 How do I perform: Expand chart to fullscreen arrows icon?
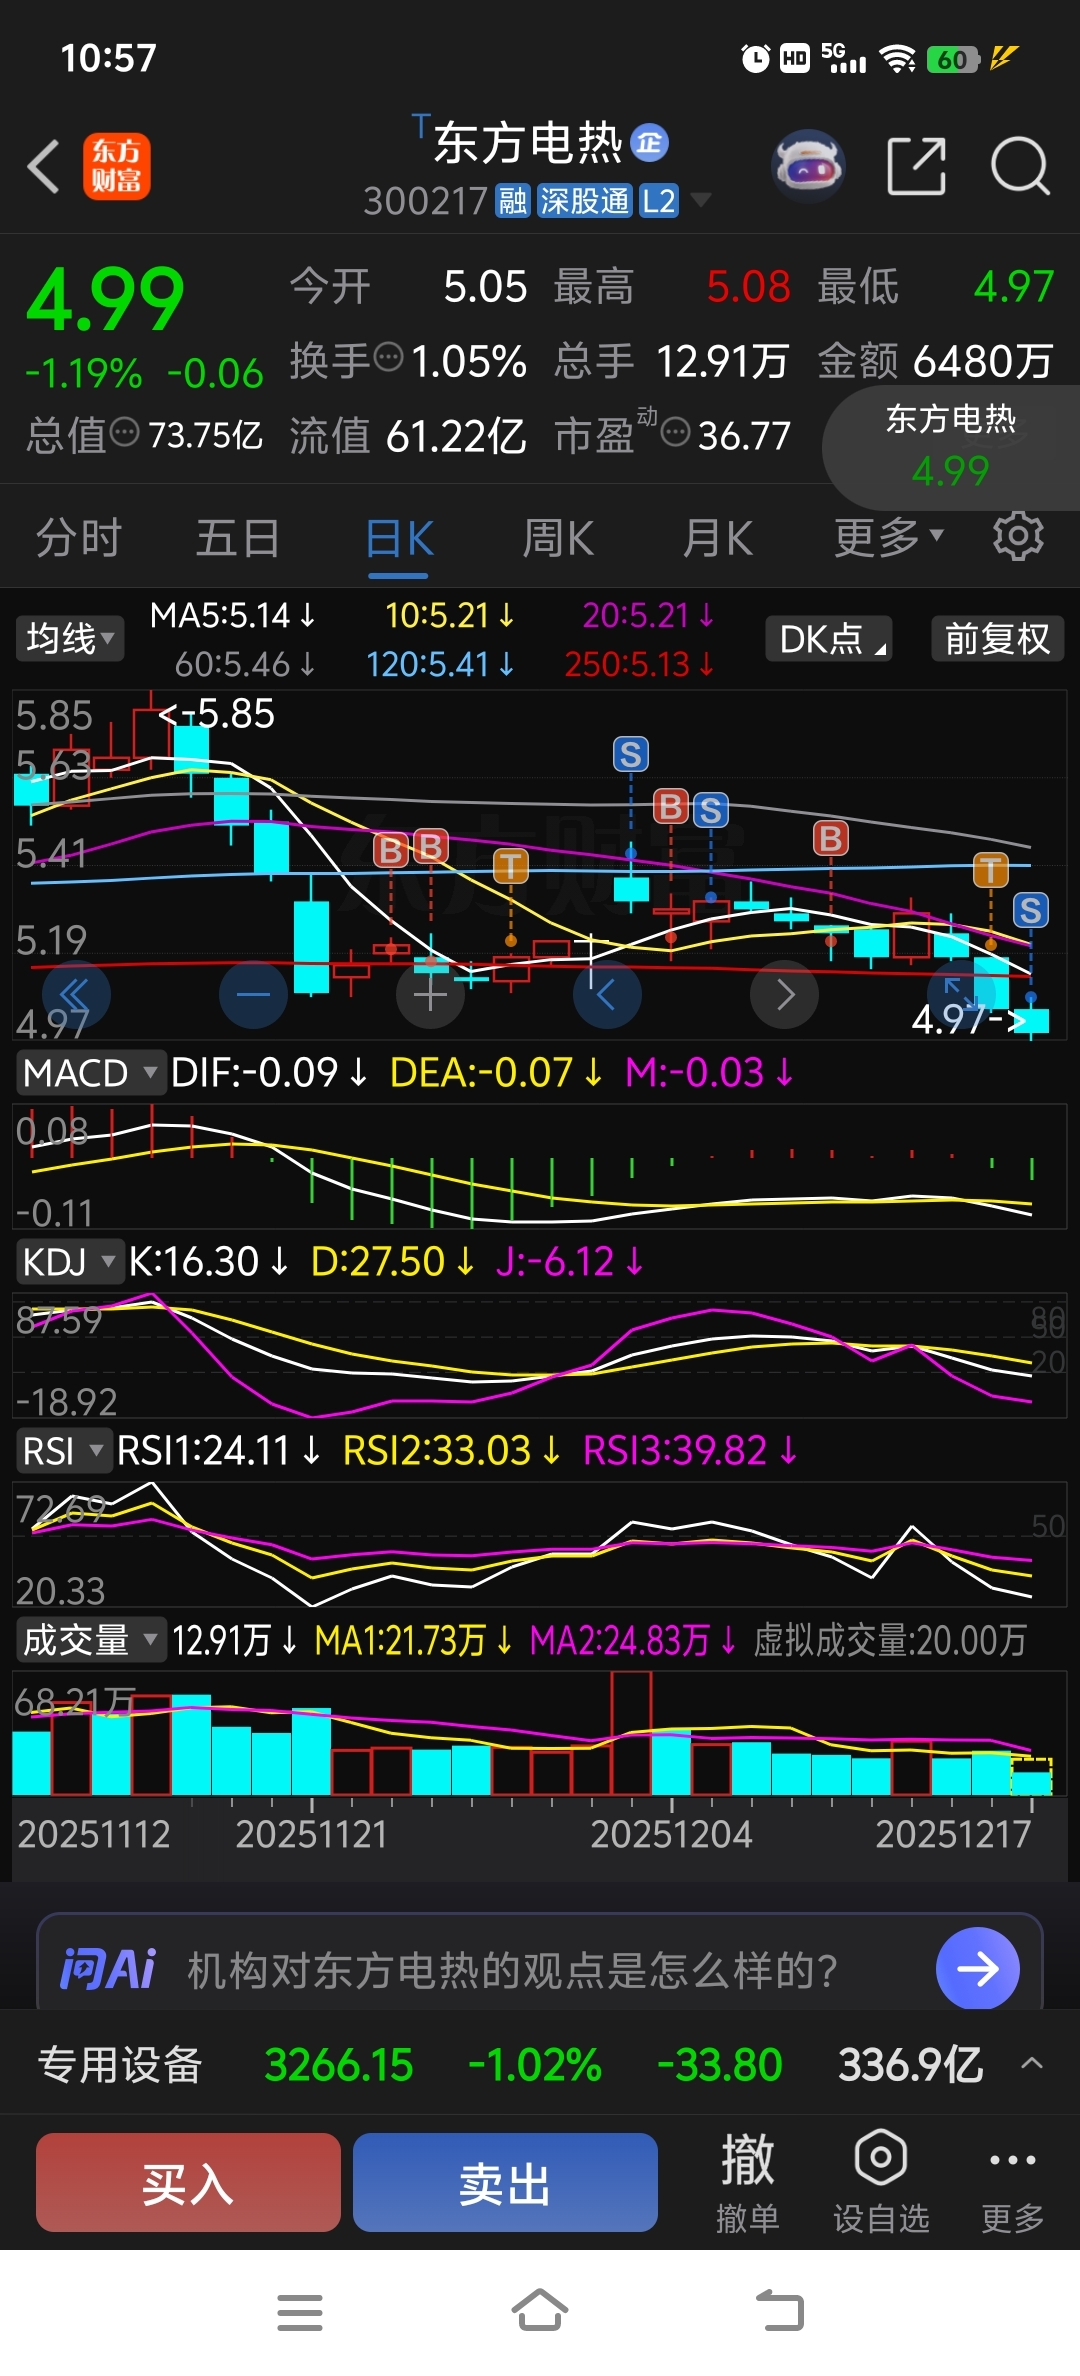(x=961, y=995)
